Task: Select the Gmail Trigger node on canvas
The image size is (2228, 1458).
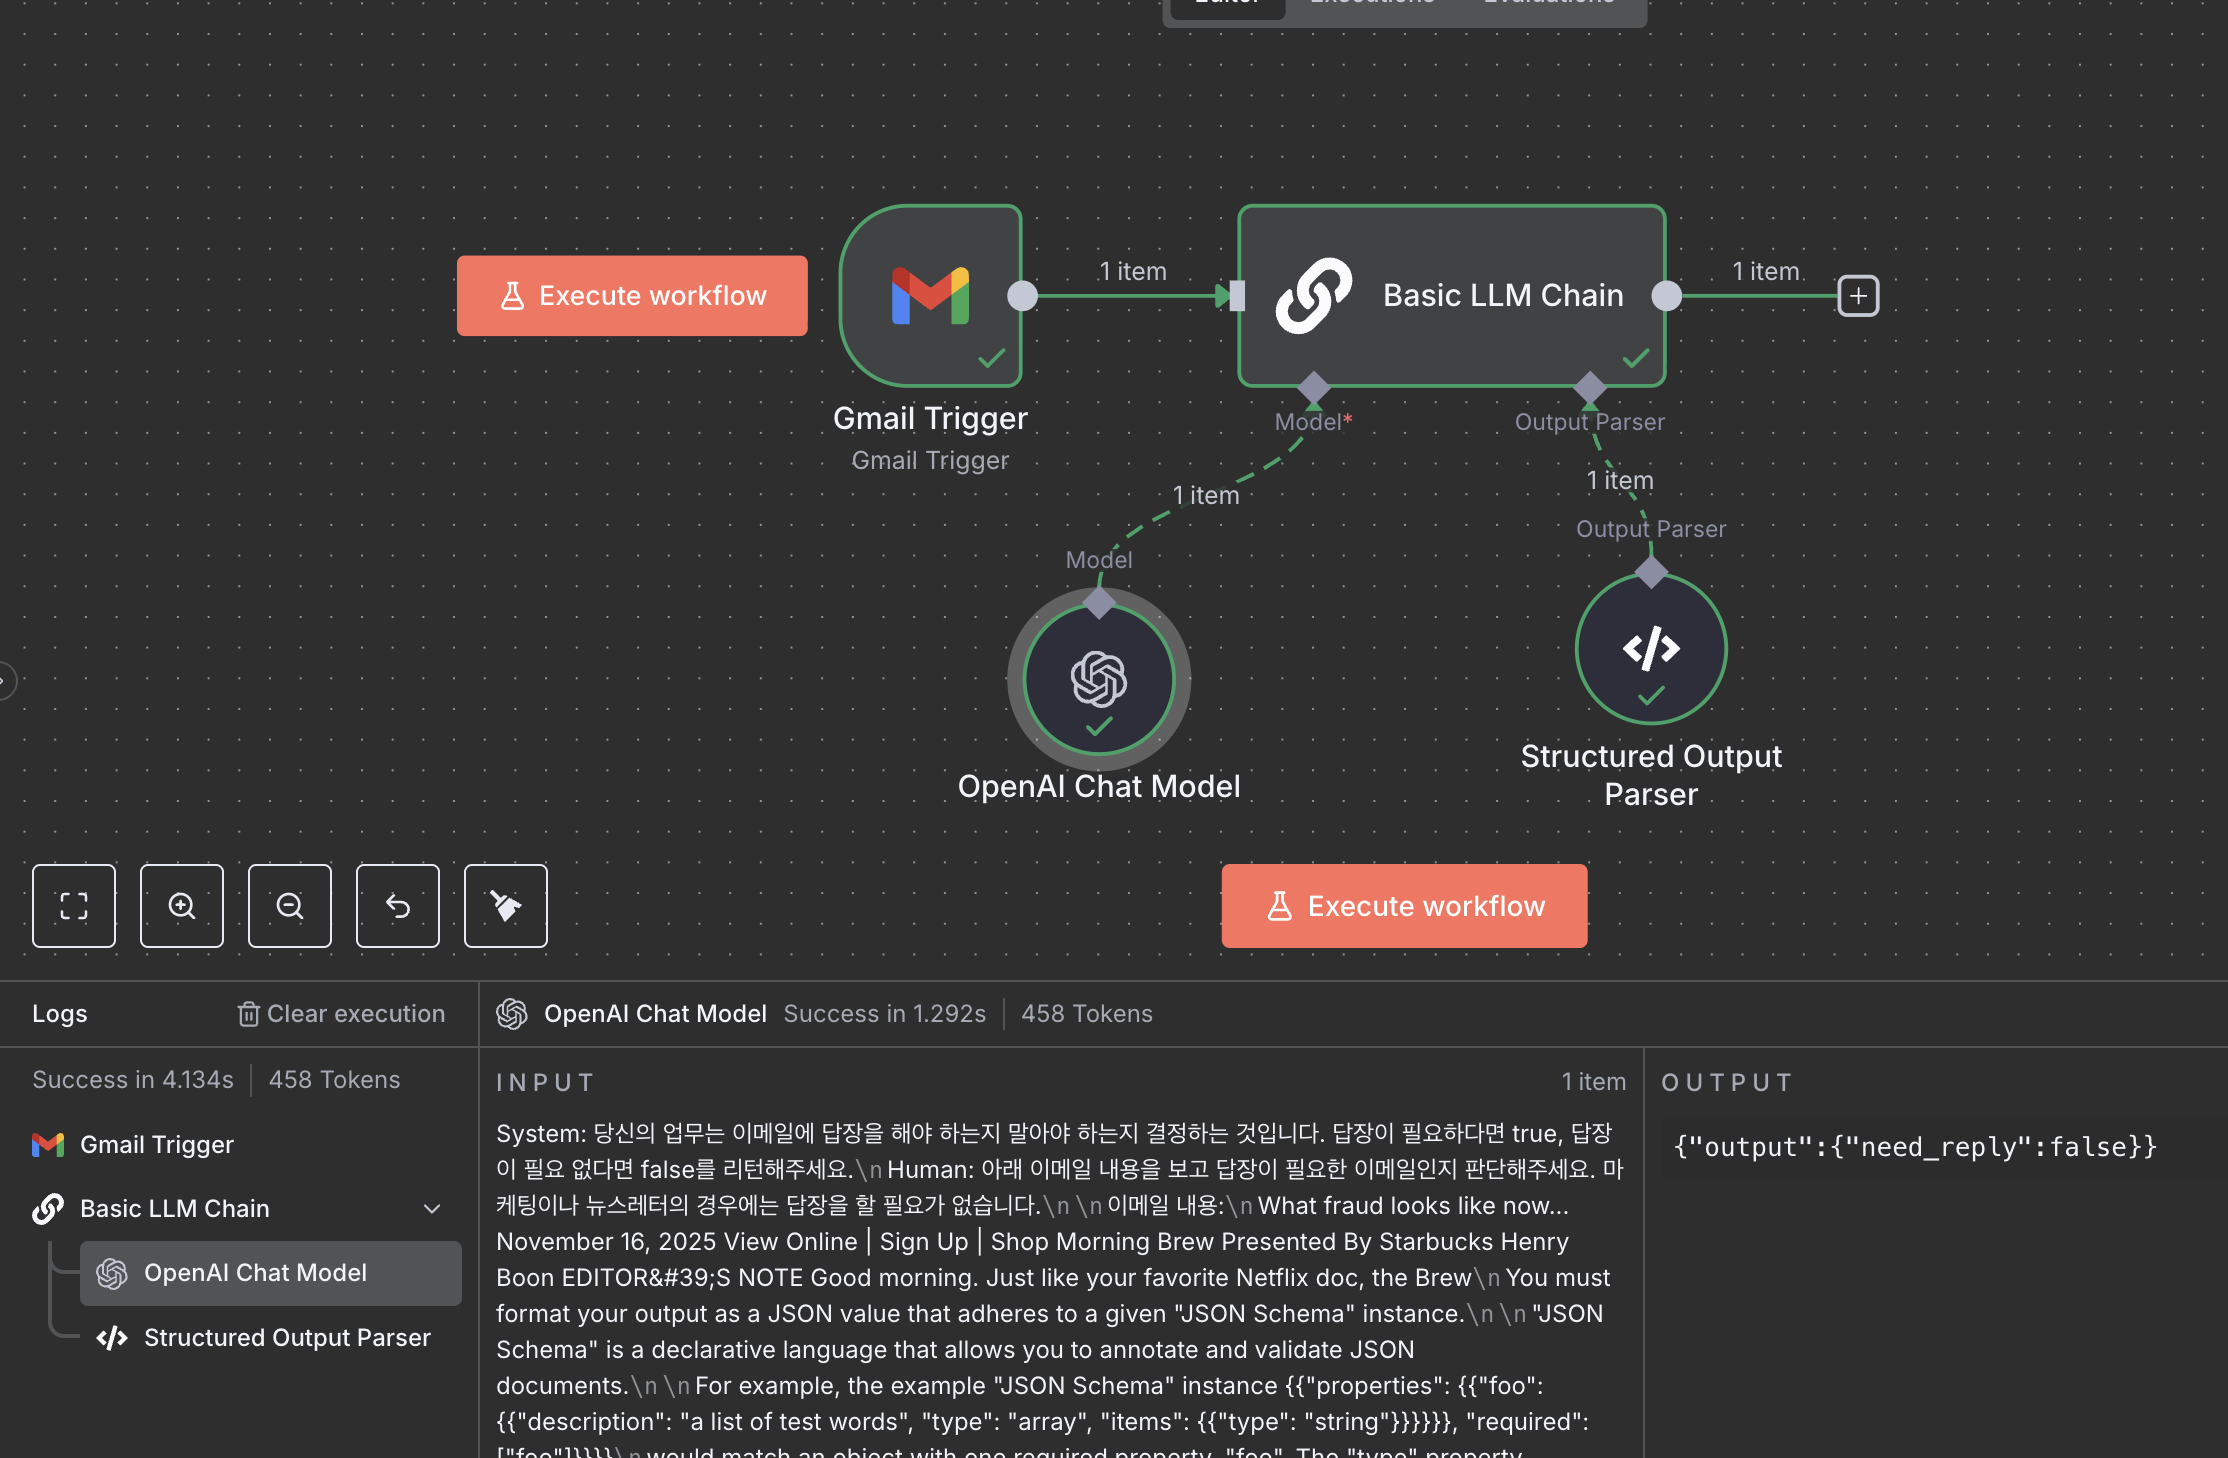Action: 930,296
